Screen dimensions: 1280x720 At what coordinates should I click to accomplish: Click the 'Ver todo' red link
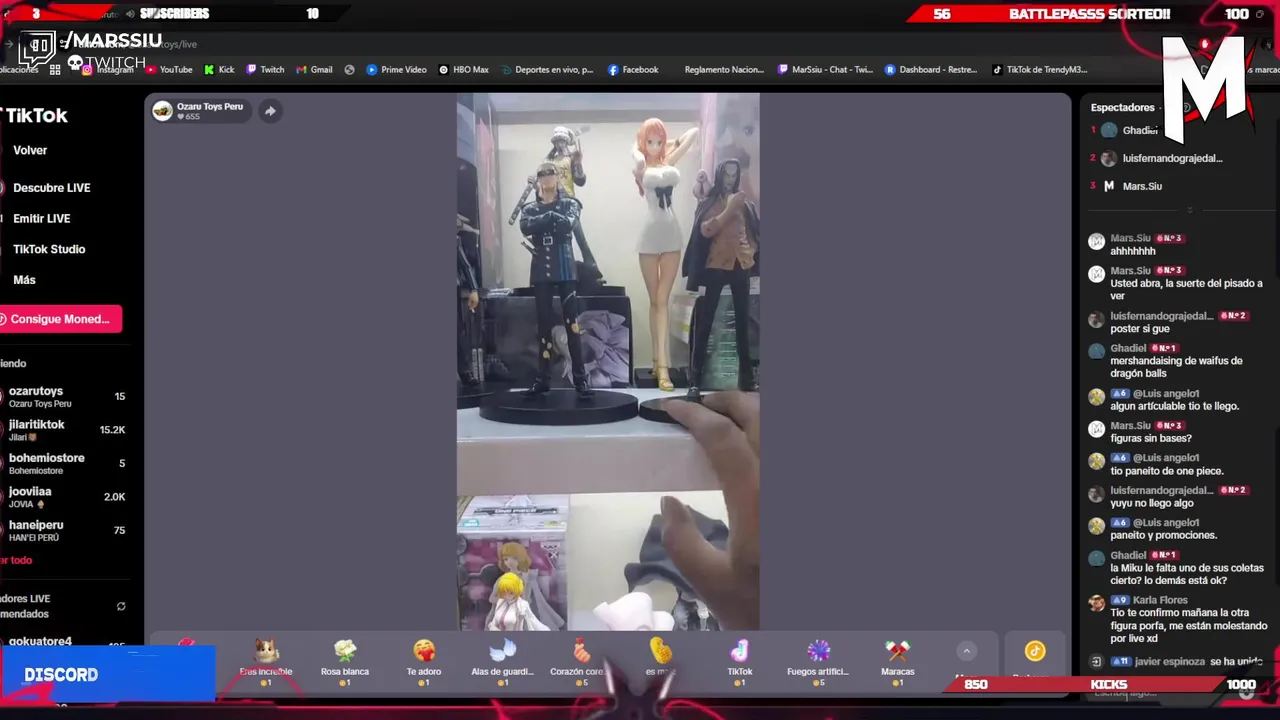coord(16,561)
